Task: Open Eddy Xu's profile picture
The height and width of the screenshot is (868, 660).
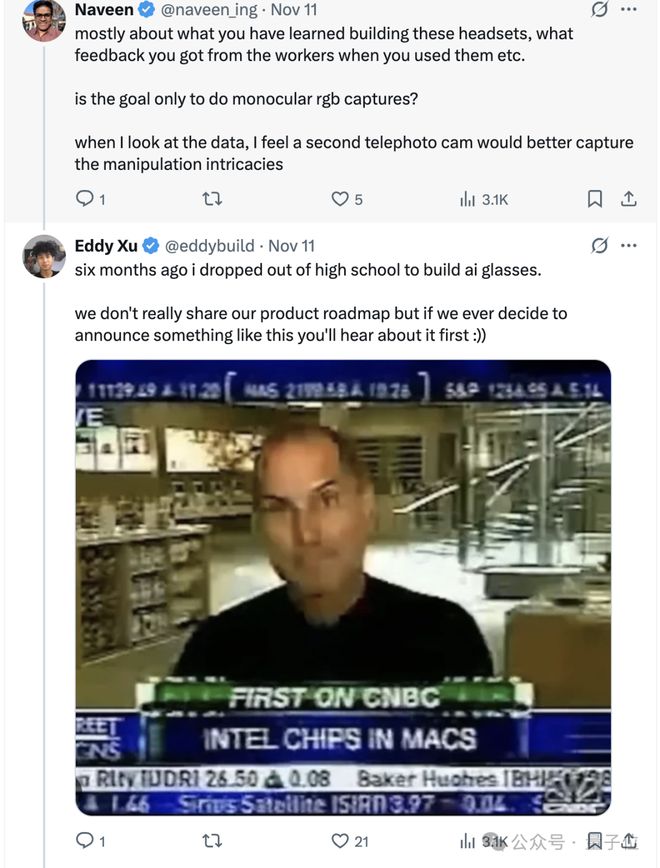Action: coord(44,256)
